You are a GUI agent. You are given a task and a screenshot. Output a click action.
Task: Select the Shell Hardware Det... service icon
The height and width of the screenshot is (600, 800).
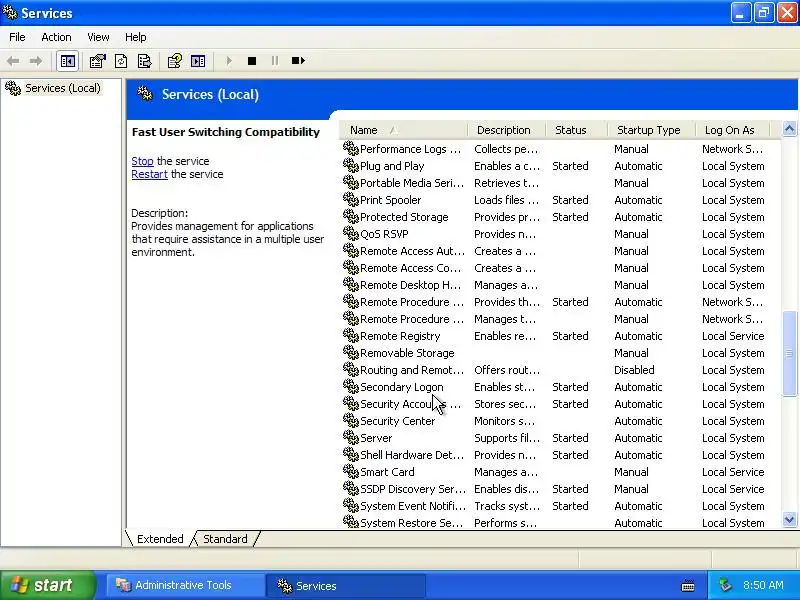[351, 455]
